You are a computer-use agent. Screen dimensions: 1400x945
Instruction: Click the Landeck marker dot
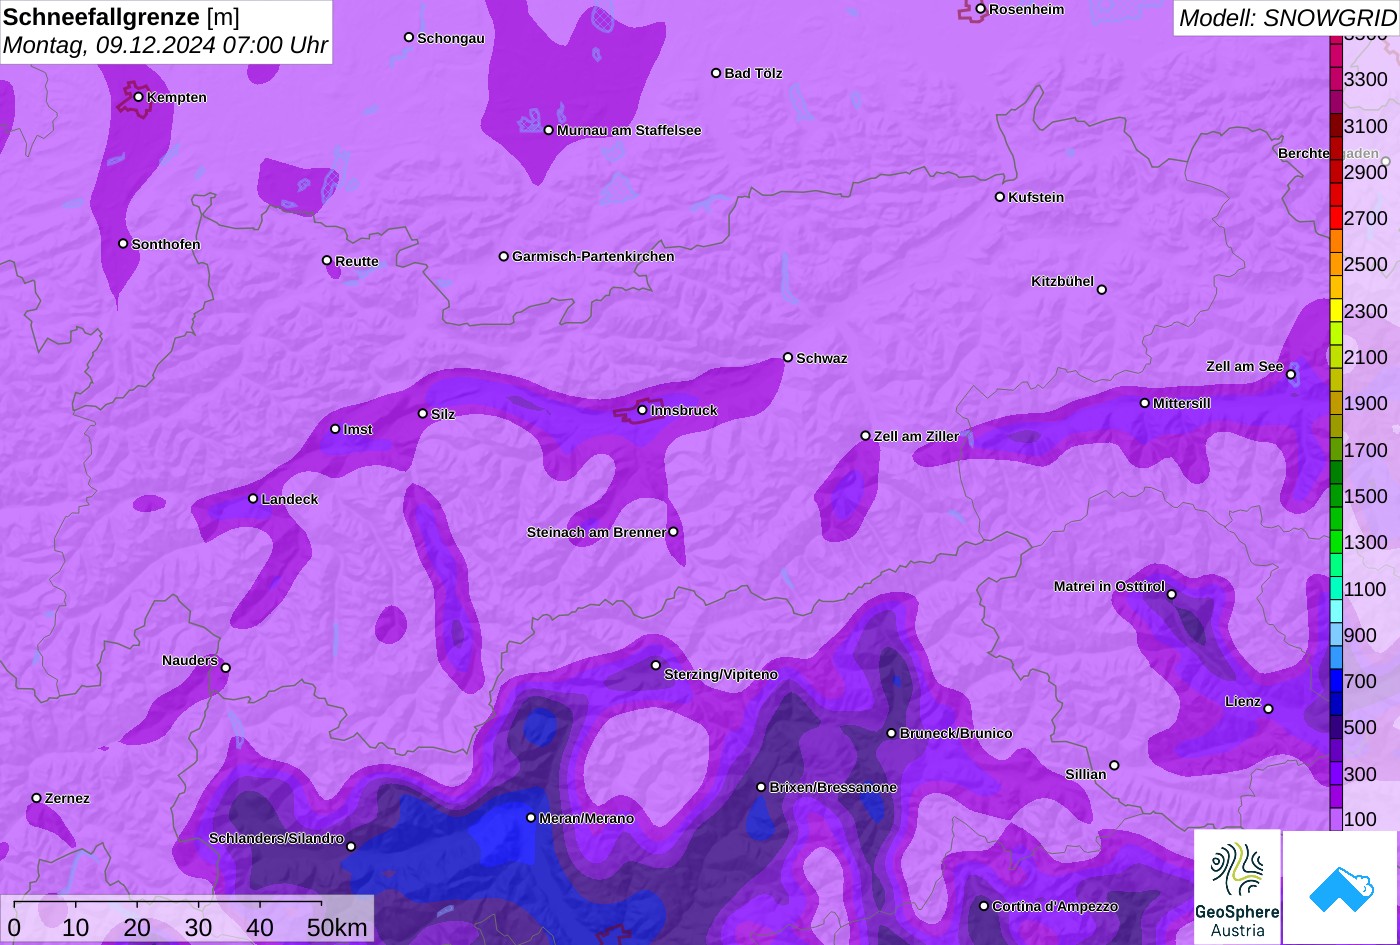coord(253,498)
